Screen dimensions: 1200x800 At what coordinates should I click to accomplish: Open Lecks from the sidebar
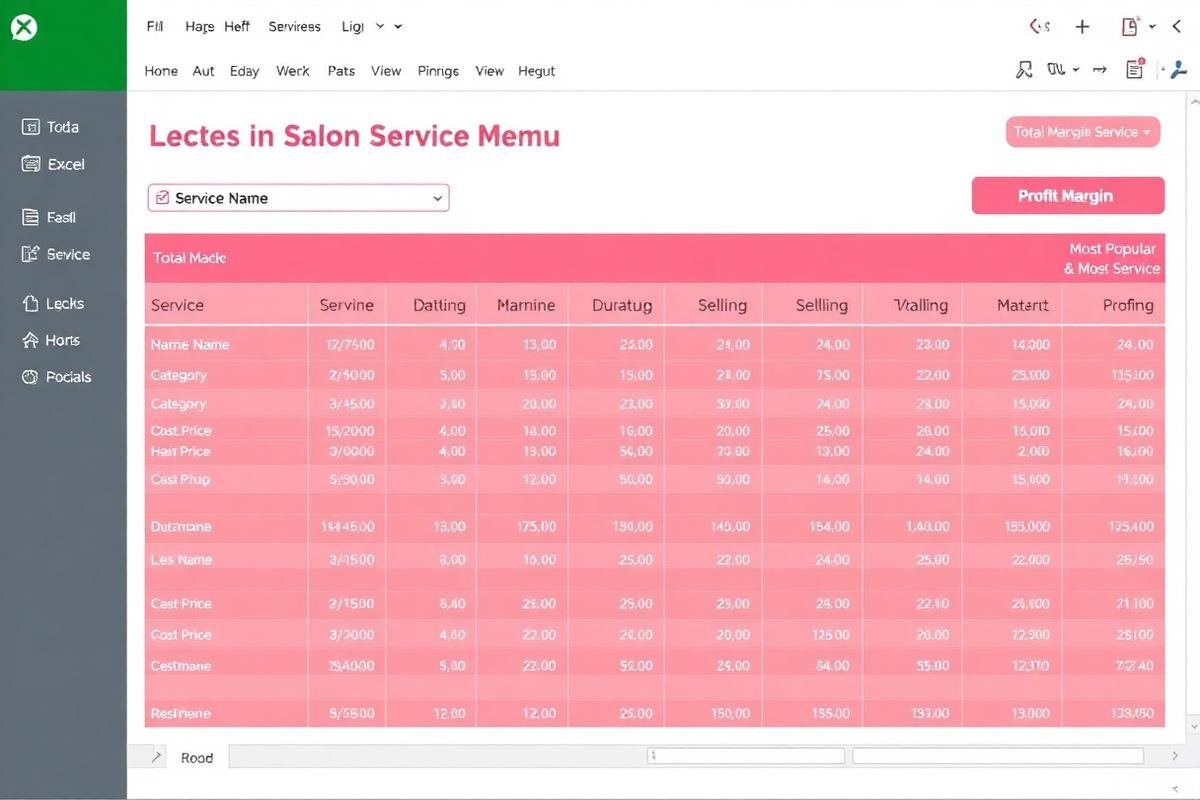pyautogui.click(x=53, y=303)
